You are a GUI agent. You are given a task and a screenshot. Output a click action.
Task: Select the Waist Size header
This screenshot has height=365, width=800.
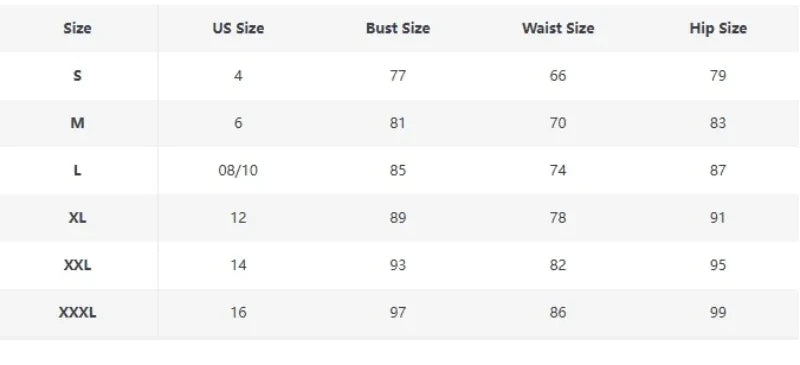point(558,28)
